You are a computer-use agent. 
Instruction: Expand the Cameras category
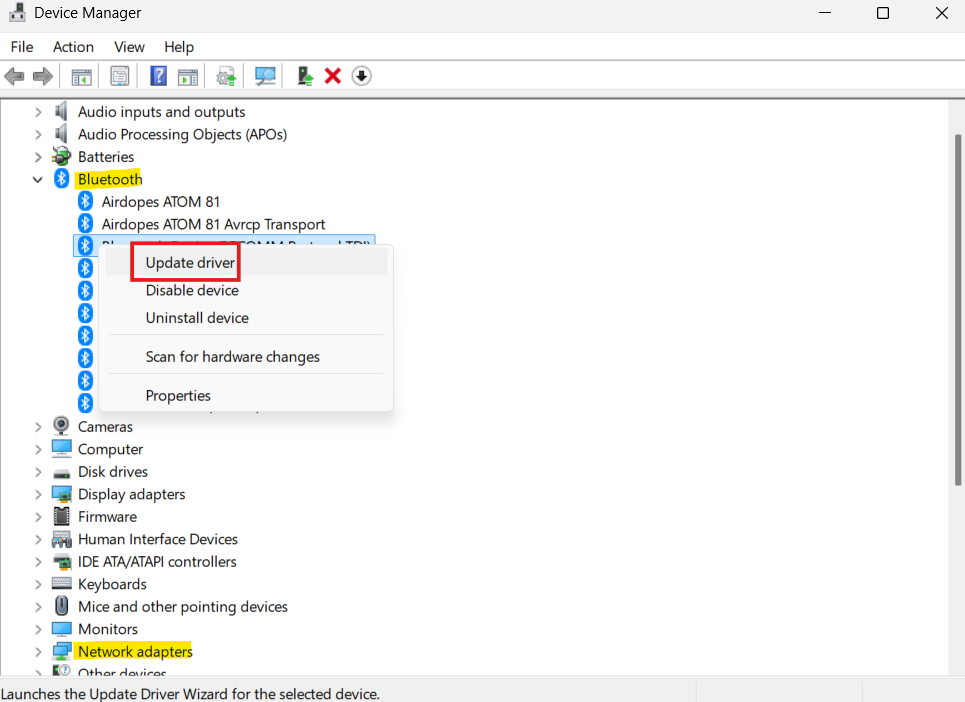pos(38,427)
